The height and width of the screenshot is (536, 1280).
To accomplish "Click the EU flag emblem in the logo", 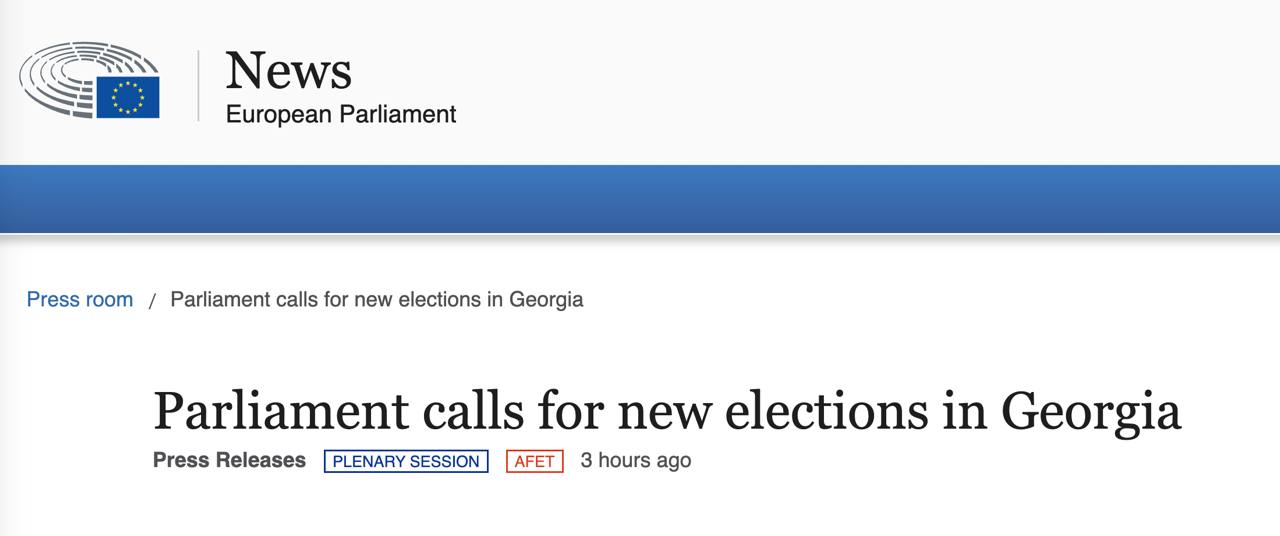I will (x=127, y=97).
